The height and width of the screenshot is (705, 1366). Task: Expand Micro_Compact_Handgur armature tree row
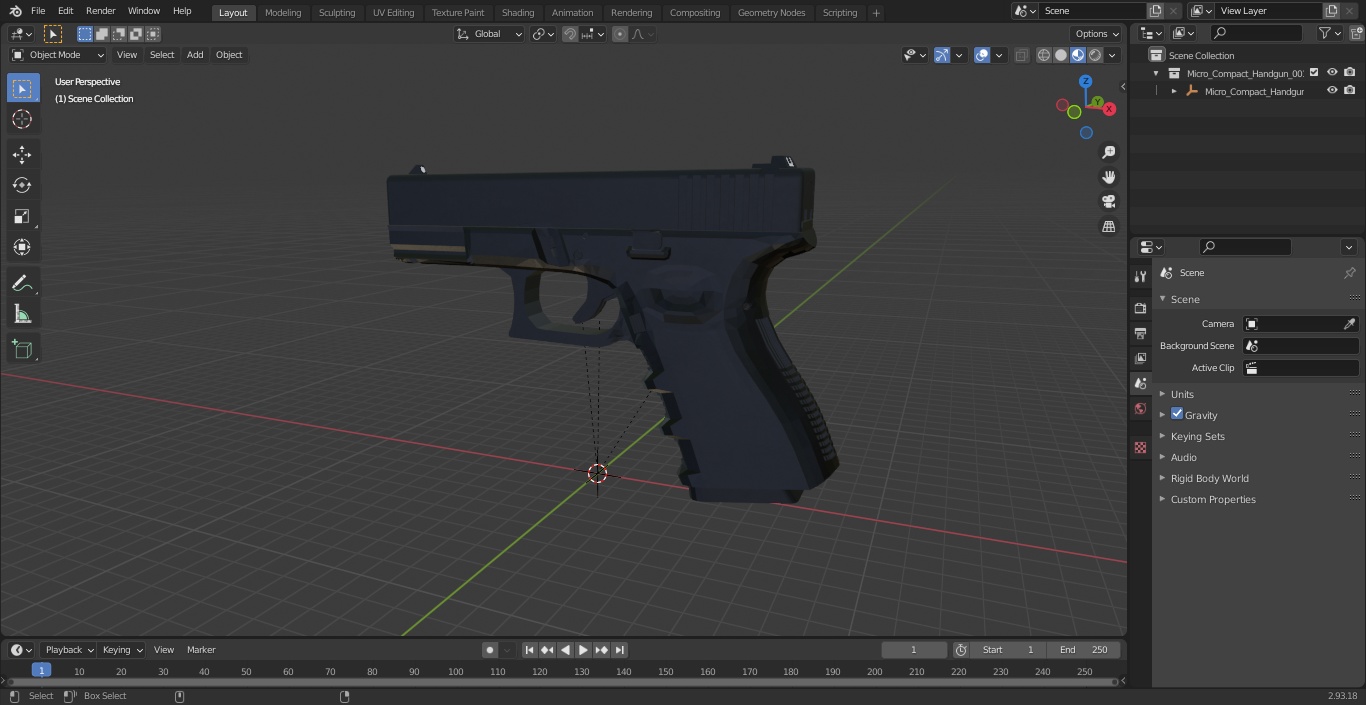click(x=1174, y=91)
